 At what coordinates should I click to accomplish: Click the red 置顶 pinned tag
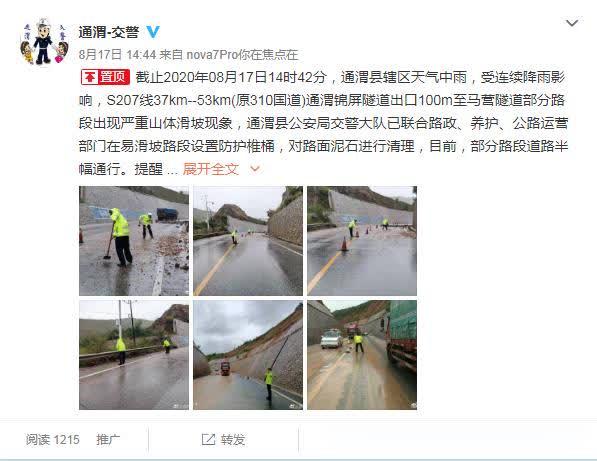click(x=105, y=77)
